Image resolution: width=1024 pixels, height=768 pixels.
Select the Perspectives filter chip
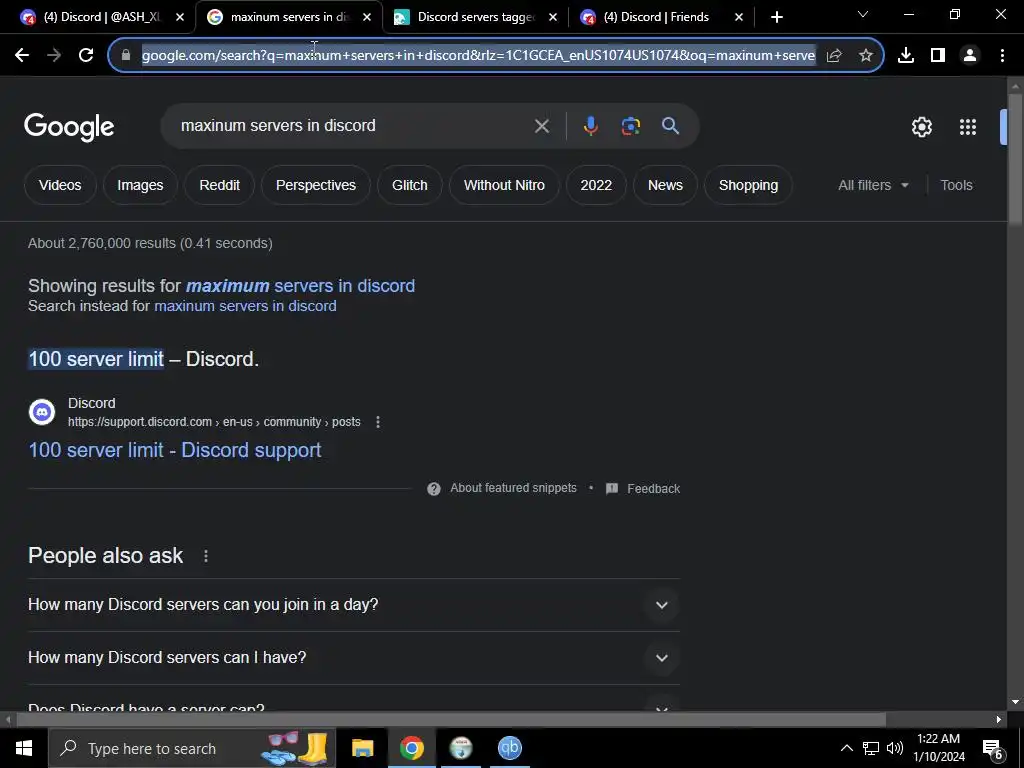[316, 185]
